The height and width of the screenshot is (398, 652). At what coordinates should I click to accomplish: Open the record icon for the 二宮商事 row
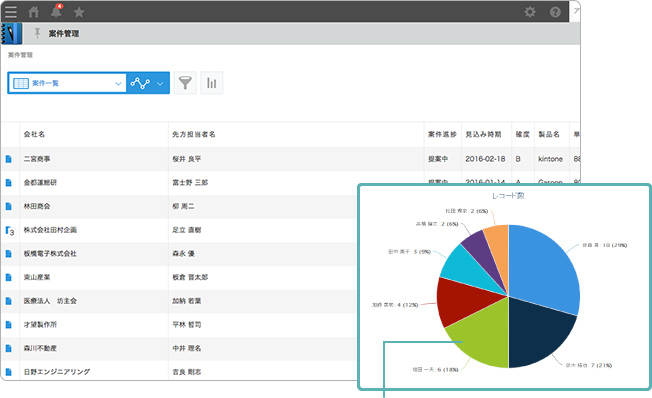(x=9, y=159)
